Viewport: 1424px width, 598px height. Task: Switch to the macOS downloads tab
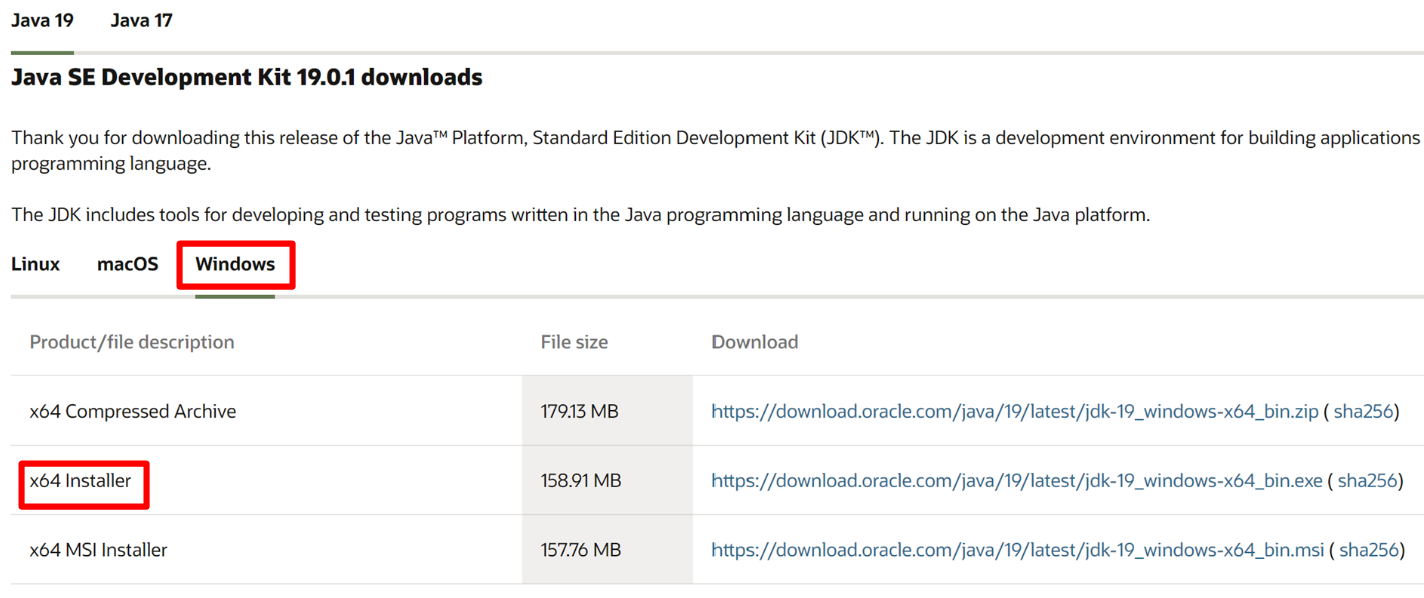(x=128, y=264)
